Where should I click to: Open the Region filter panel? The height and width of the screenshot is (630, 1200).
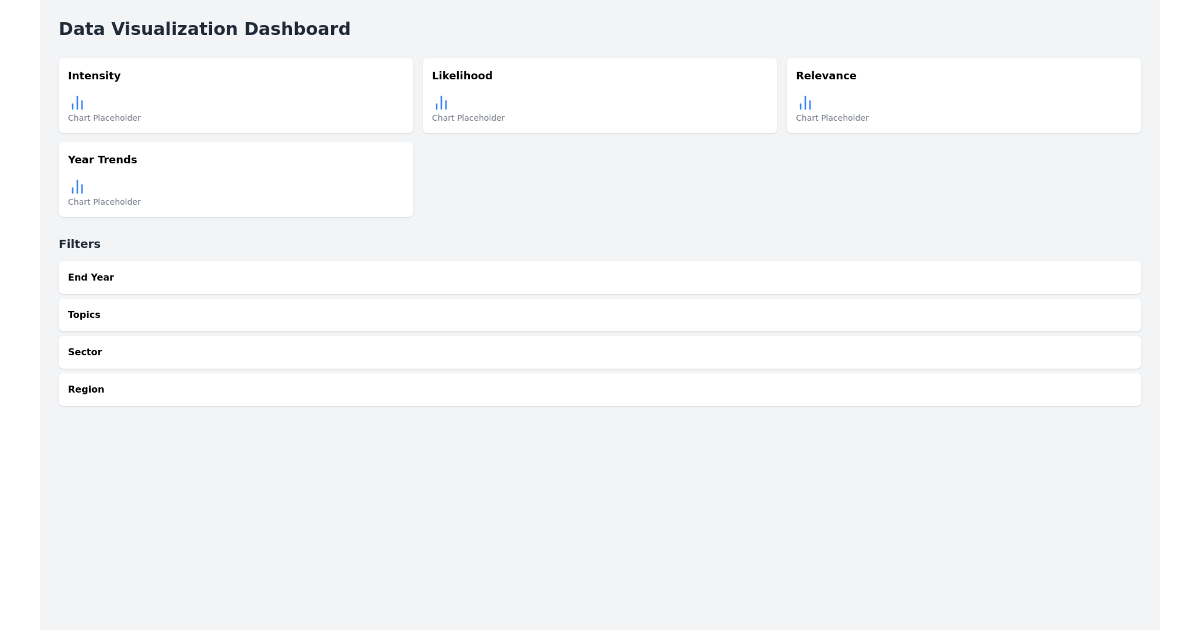pos(600,389)
